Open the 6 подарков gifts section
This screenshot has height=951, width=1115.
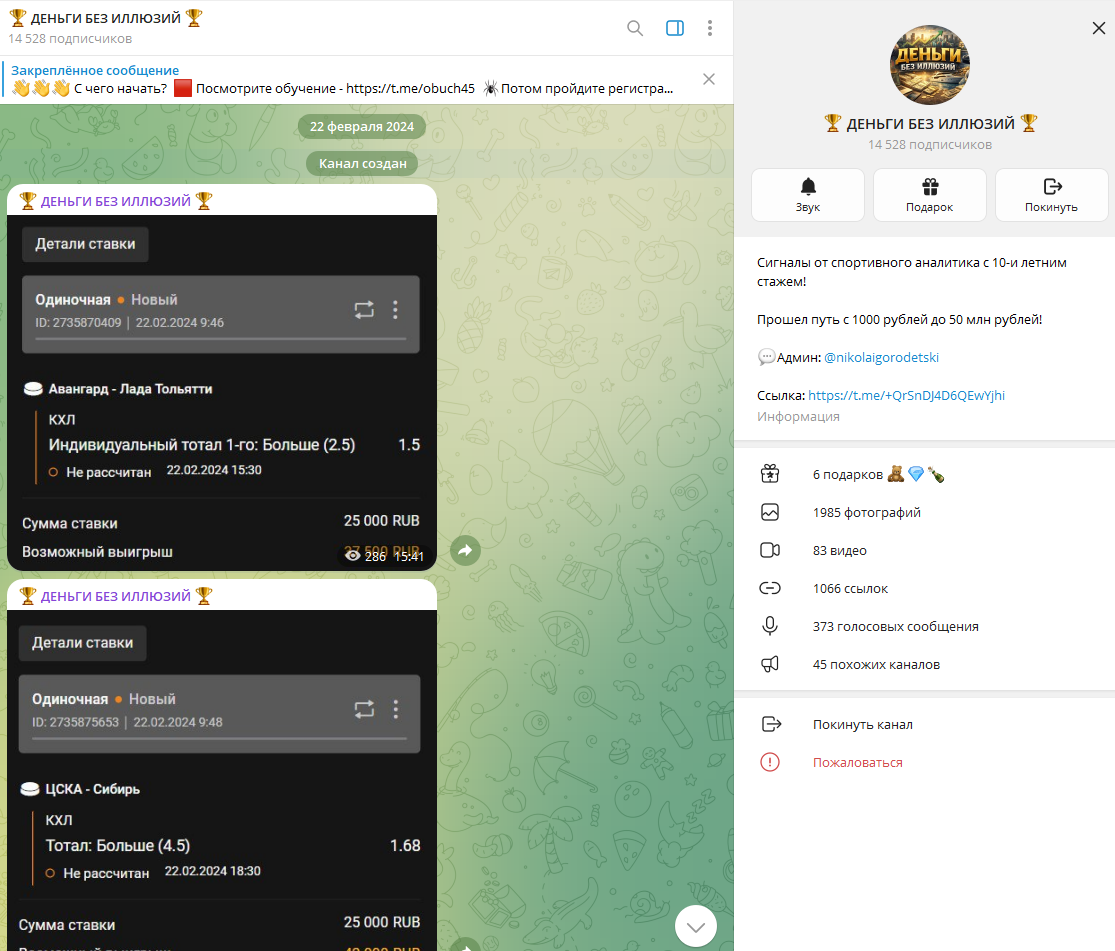coord(924,474)
